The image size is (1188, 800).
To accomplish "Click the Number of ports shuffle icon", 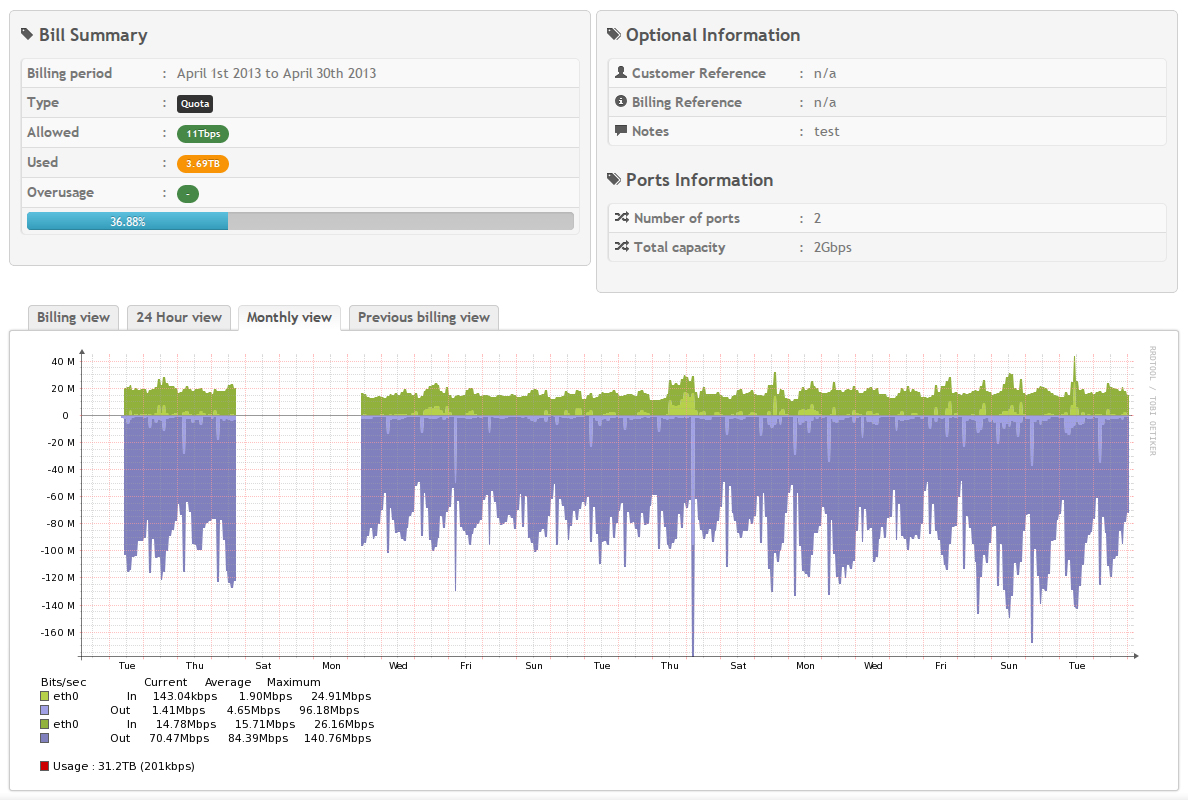I will [x=621, y=218].
